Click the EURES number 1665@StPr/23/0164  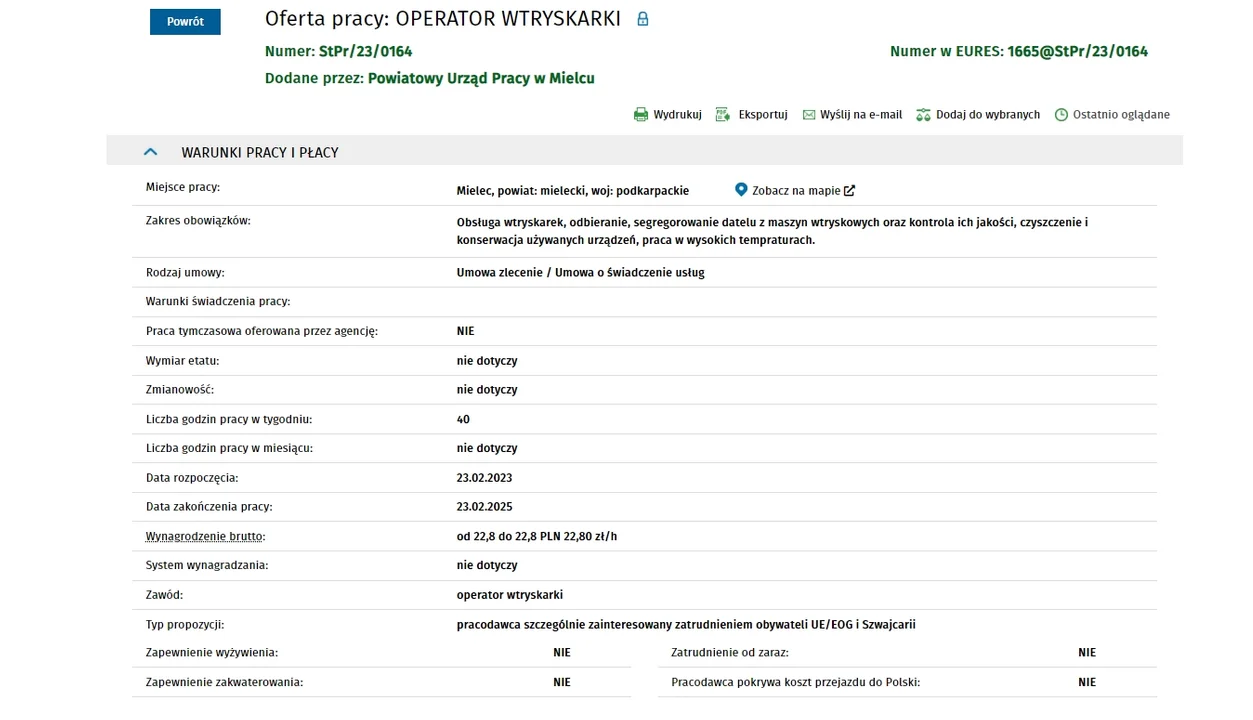(1077, 51)
